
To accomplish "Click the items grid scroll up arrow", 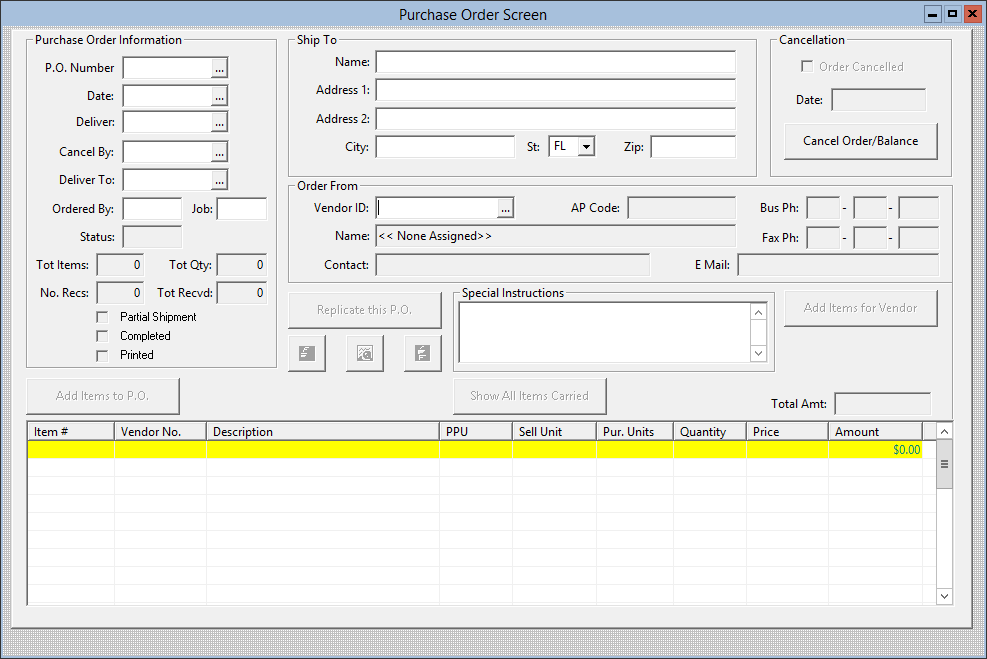I will click(944, 431).
